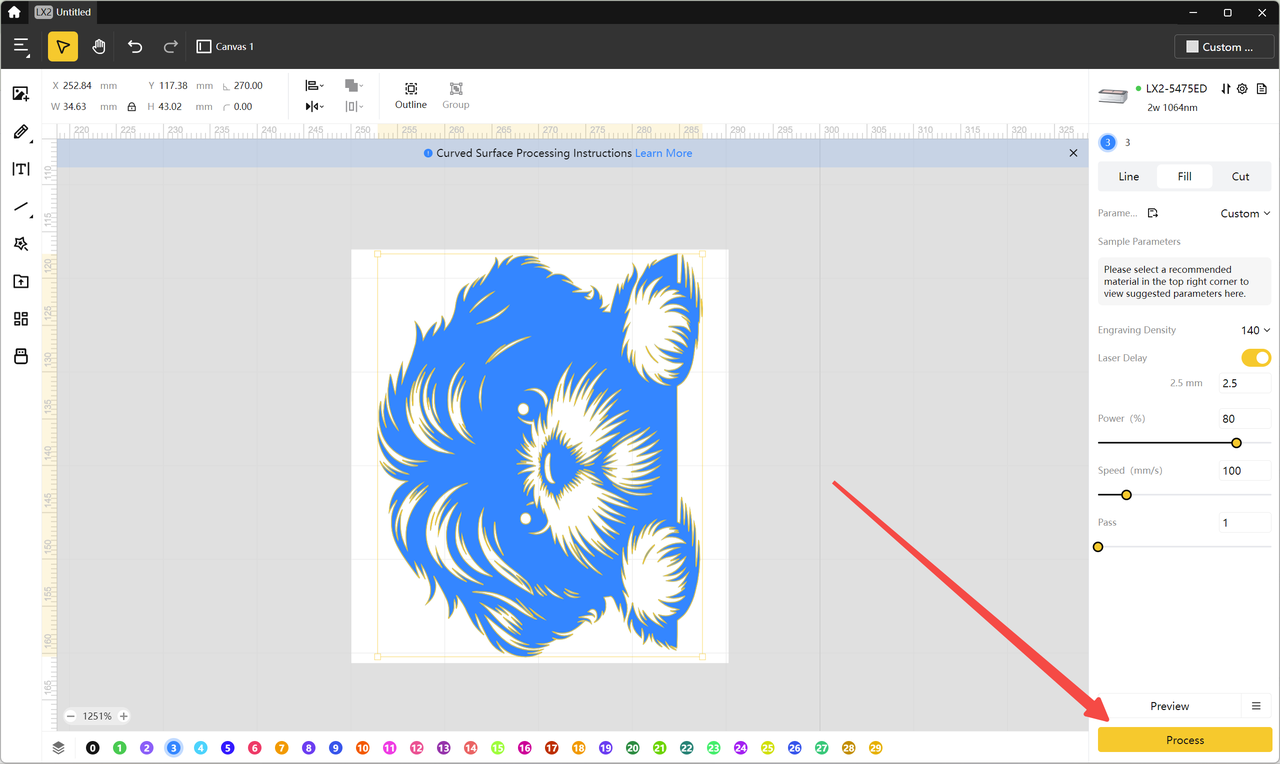Screen dimensions: 1280x764
Task: Click the Outline tool icon
Action: [410, 89]
